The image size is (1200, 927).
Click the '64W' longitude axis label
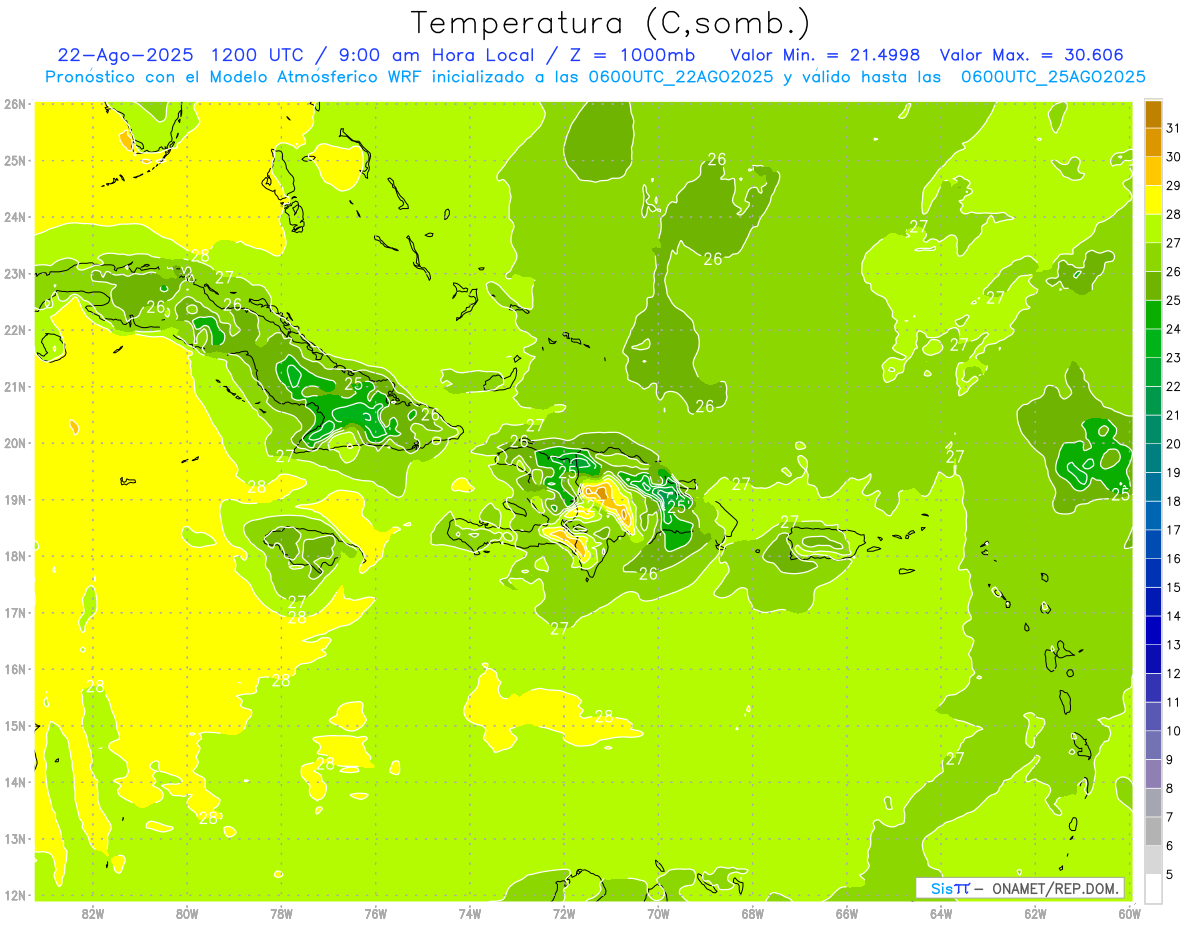[x=941, y=913]
